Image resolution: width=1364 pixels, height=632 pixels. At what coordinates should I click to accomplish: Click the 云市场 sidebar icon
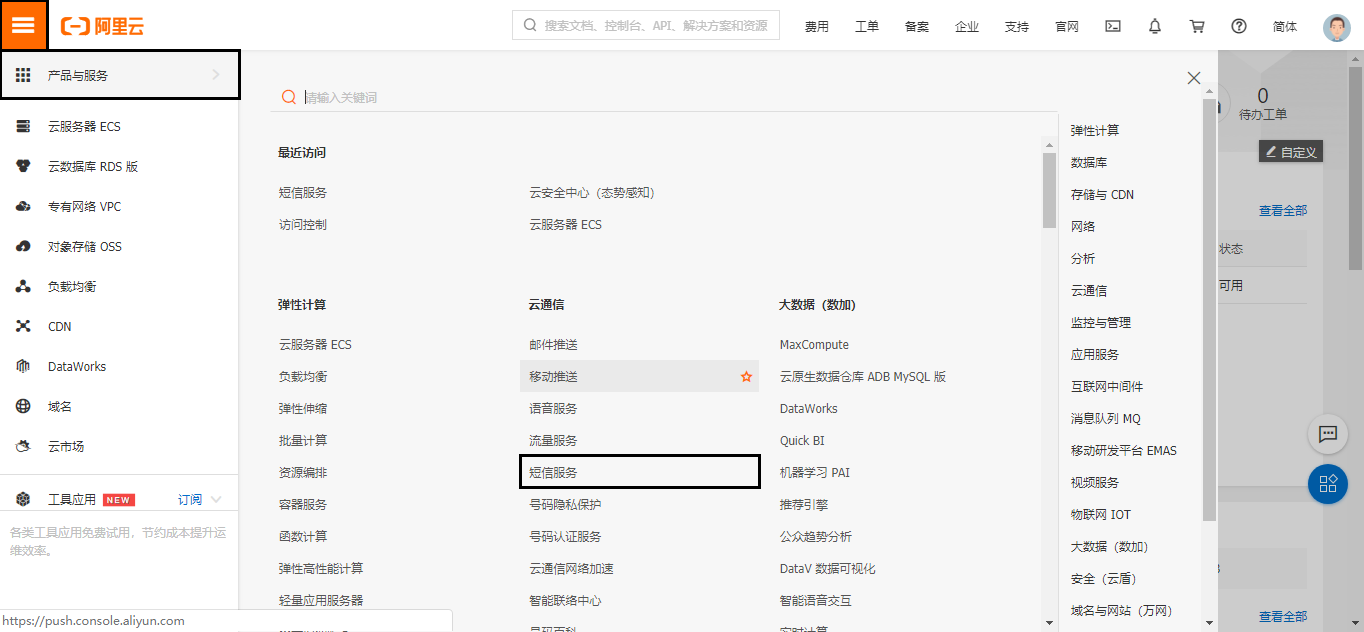(23, 447)
